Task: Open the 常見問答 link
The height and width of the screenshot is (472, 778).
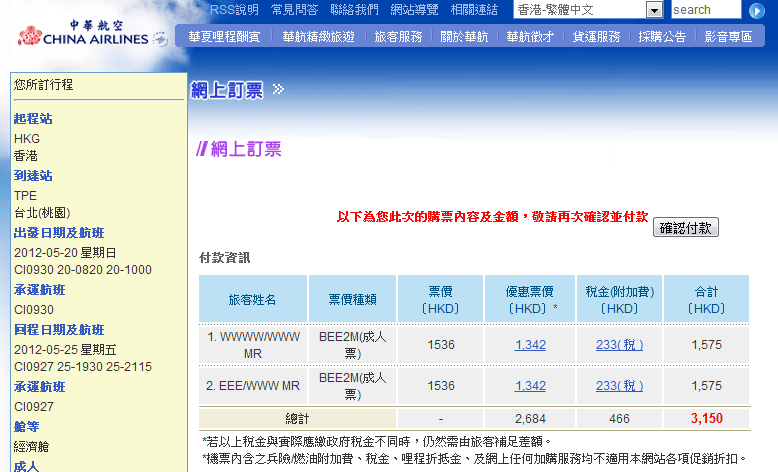Action: click(295, 10)
